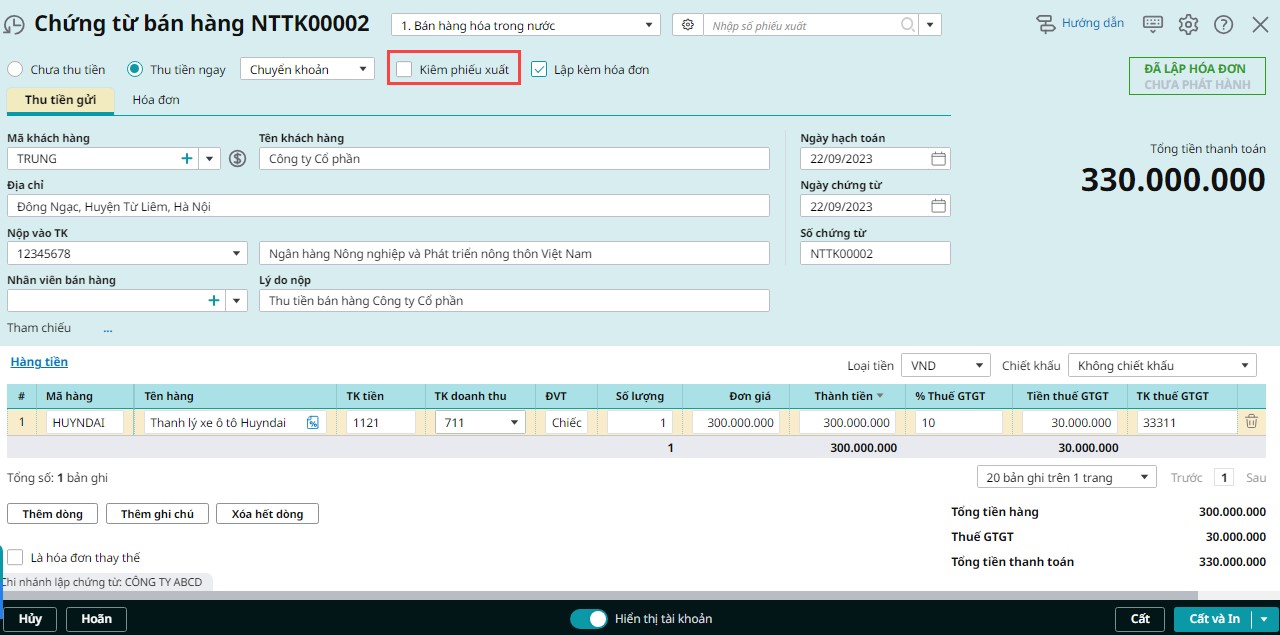The height and width of the screenshot is (635, 1280).
Task: Open the gear settings next to voucher search
Action: pos(688,25)
